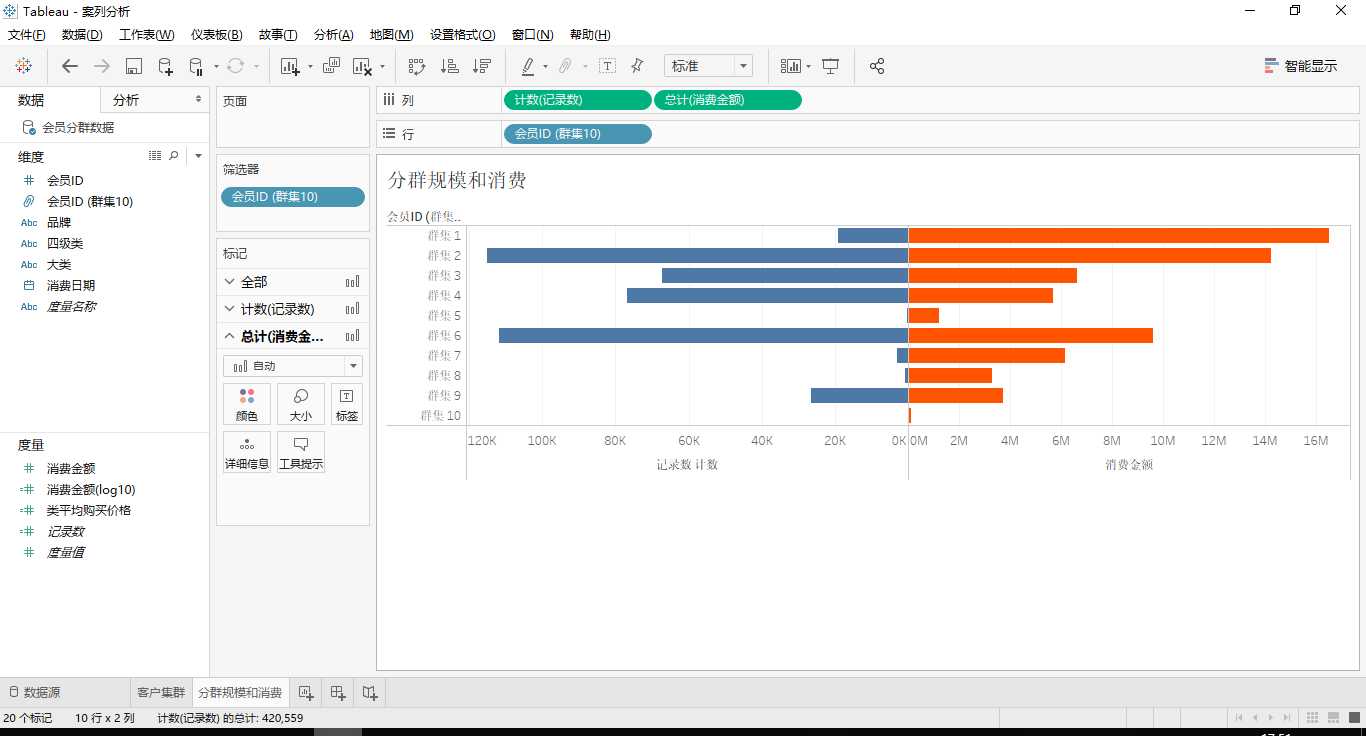The width and height of the screenshot is (1366, 736).
Task: Select the 会员ID (群集10) pill on Rows
Action: click(x=577, y=133)
